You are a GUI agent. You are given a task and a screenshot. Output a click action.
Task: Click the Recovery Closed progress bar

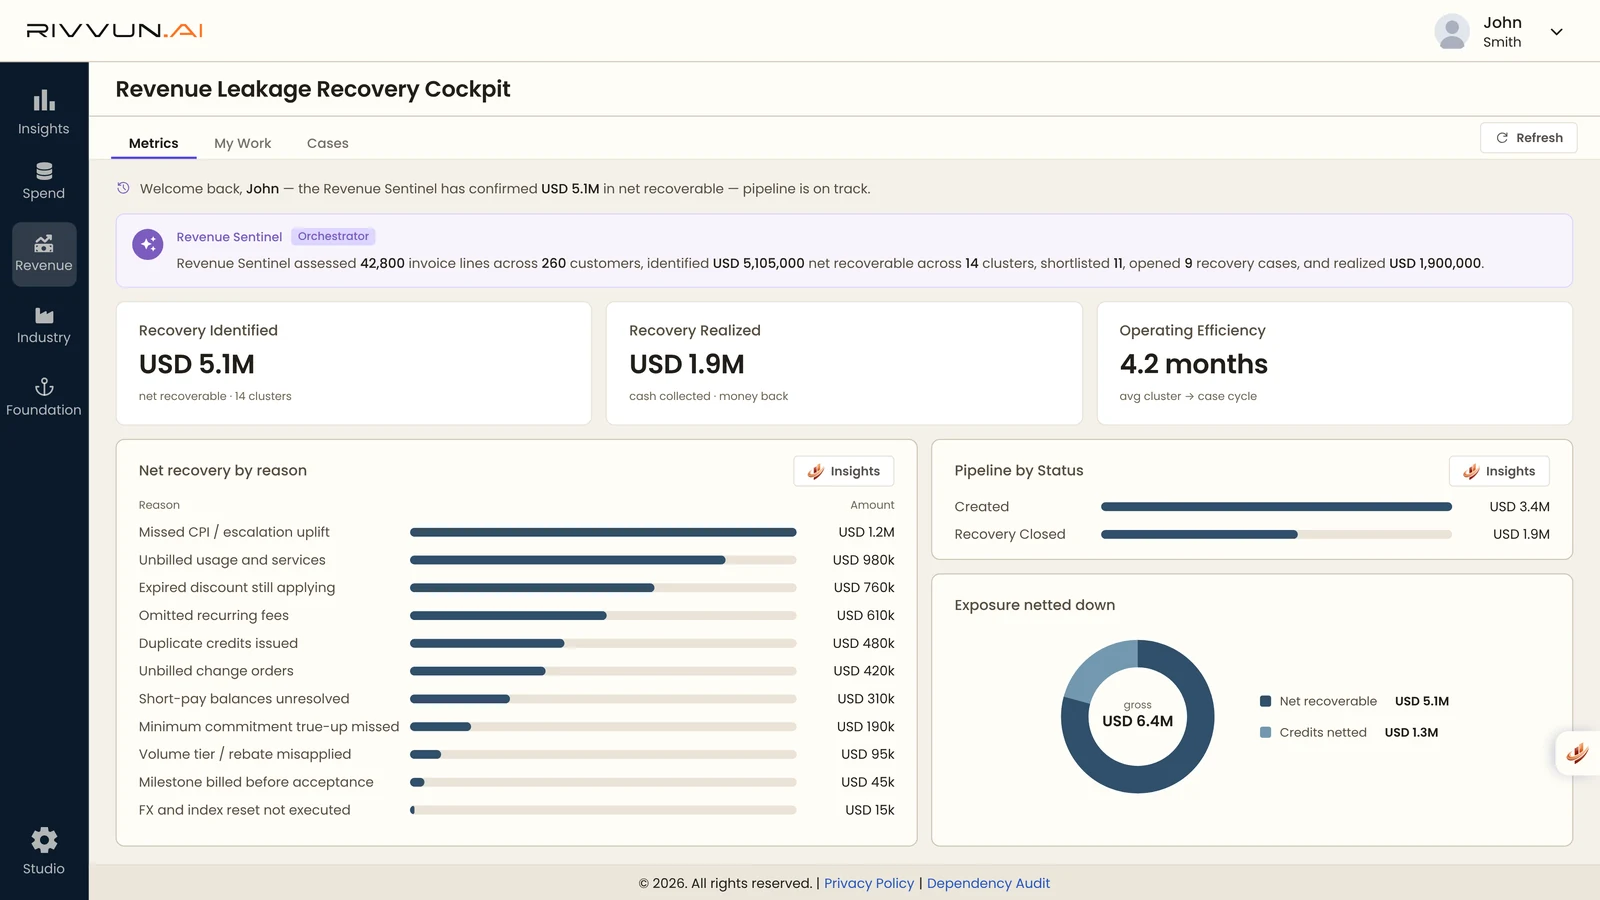1276,534
